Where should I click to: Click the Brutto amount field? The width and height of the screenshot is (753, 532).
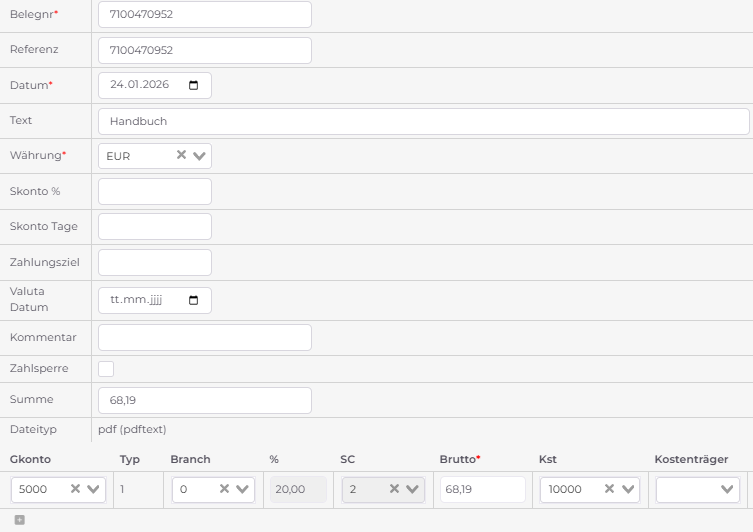pyautogui.click(x=482, y=489)
